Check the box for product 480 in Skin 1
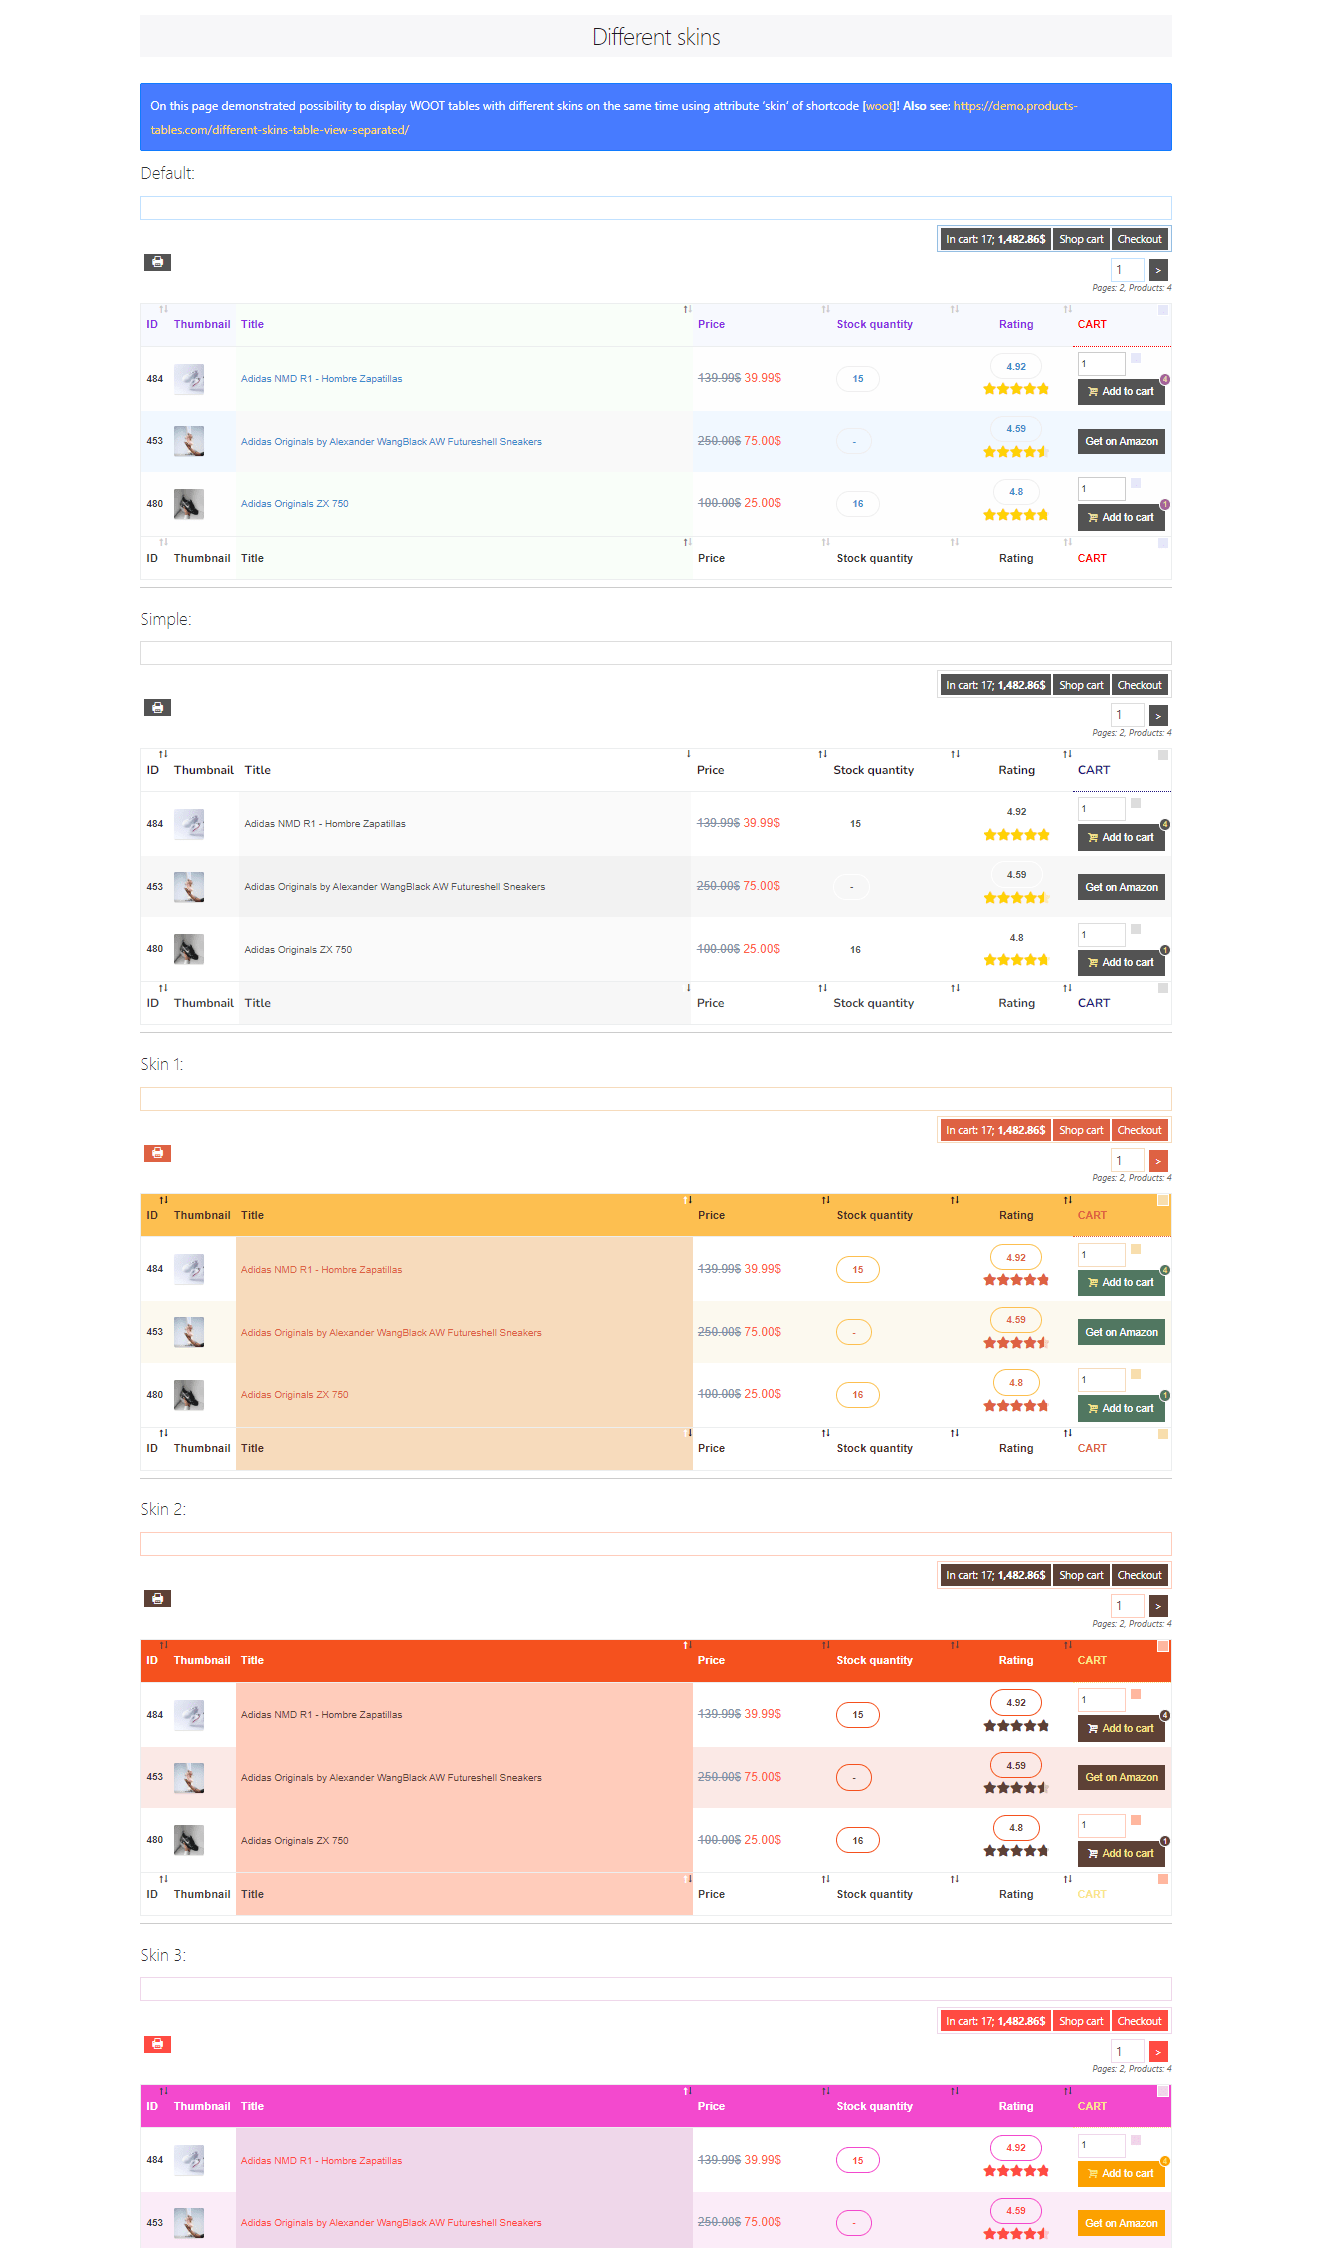 coord(1136,1375)
